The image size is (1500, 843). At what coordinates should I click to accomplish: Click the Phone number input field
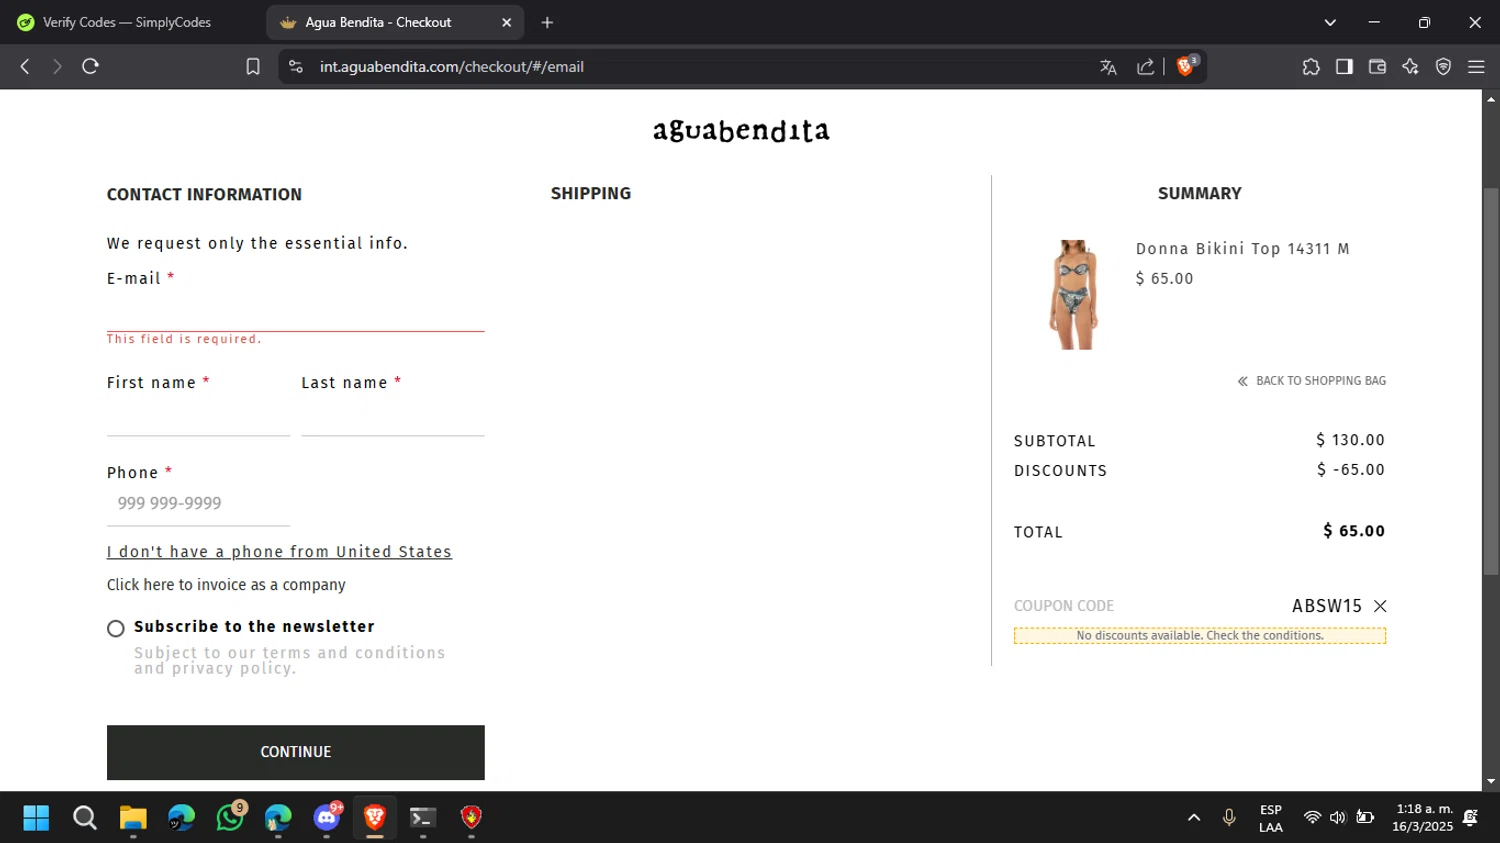coord(198,504)
